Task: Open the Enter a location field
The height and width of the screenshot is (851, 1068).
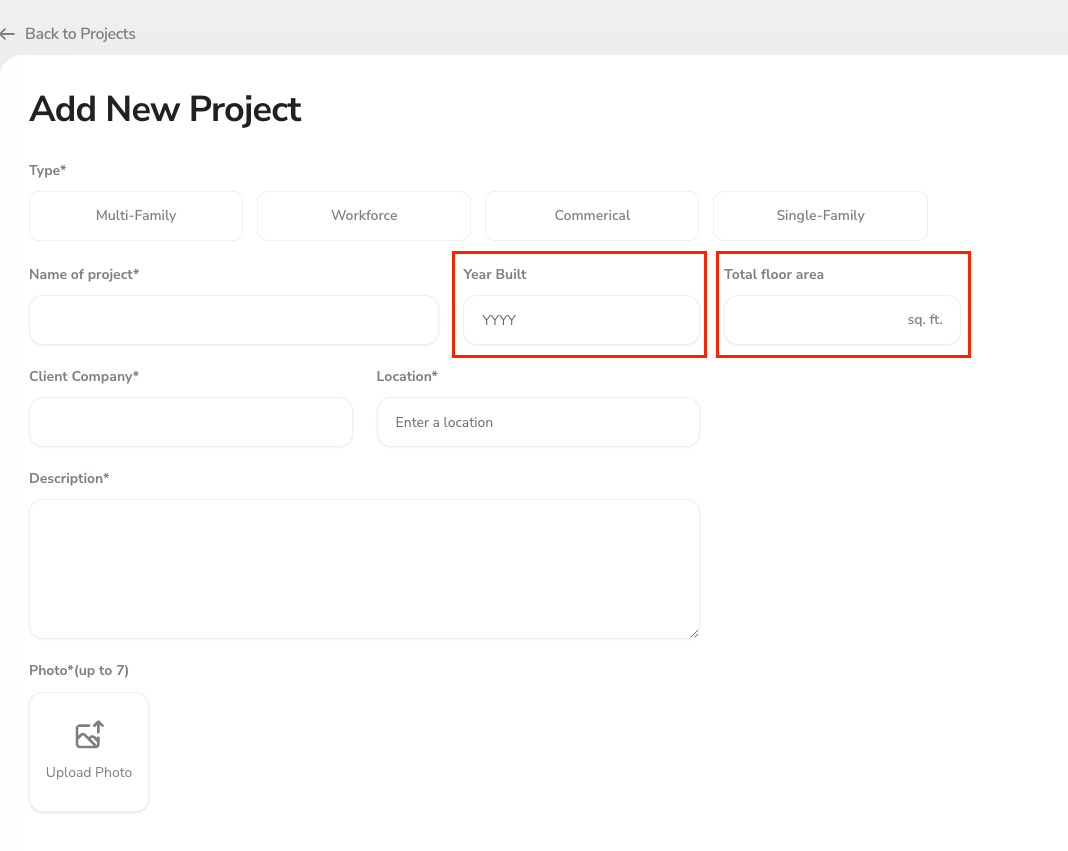Action: coord(538,422)
